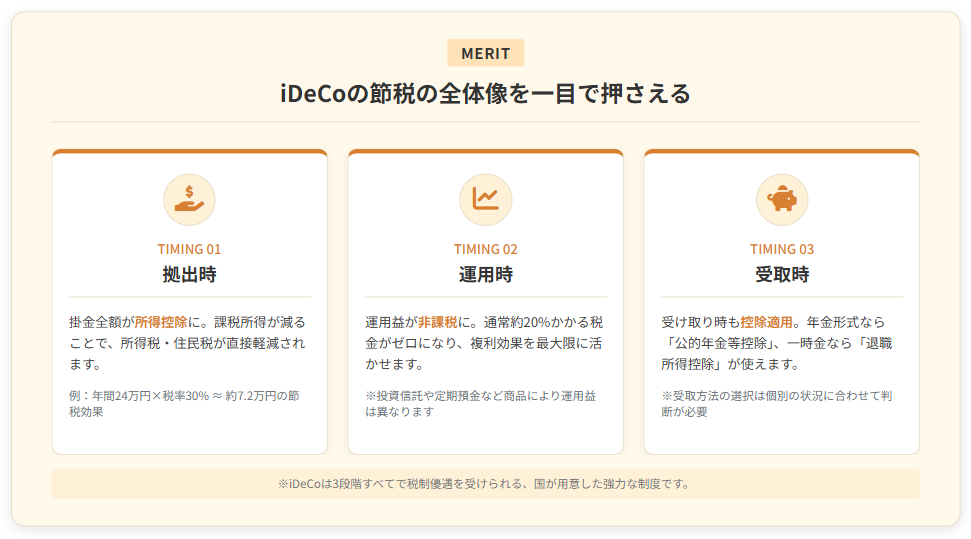Click the highlighted 非課税 text
The width and height of the screenshot is (971, 539).
437,322
